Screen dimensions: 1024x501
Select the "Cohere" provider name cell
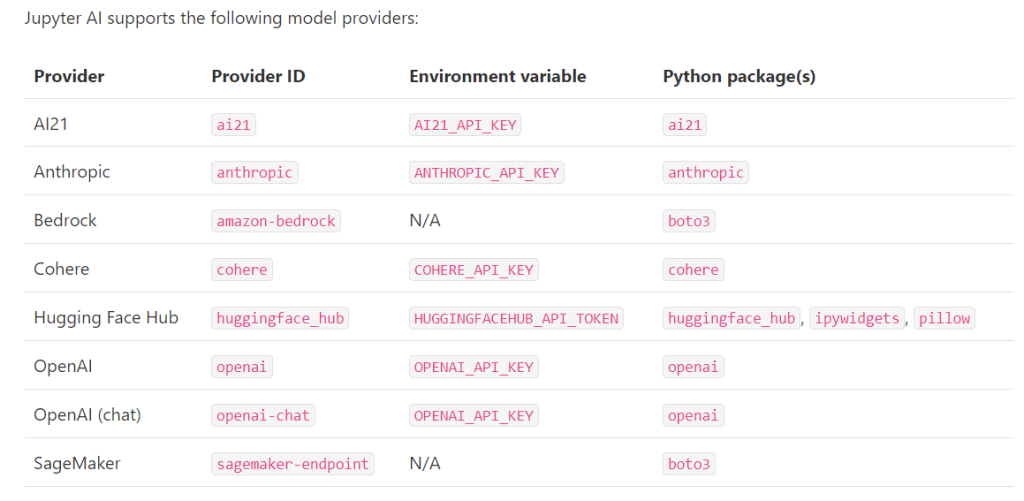(61, 269)
